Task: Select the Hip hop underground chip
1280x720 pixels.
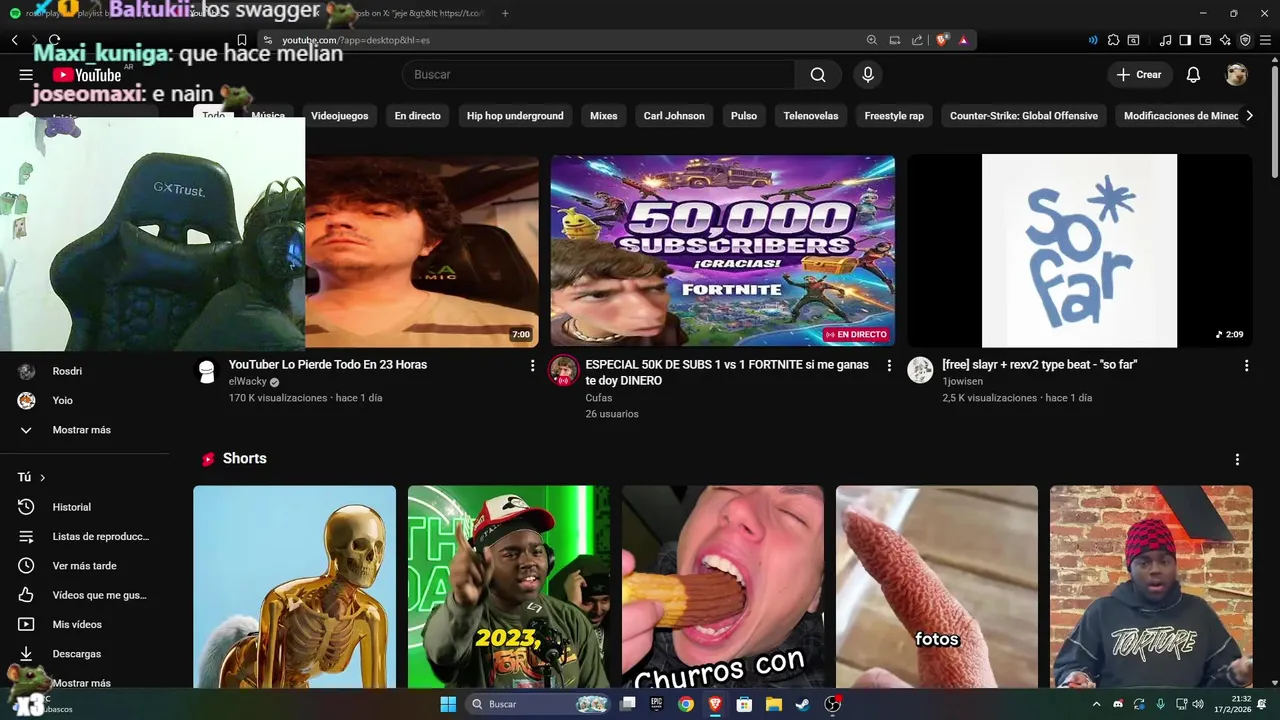Action: [515, 116]
